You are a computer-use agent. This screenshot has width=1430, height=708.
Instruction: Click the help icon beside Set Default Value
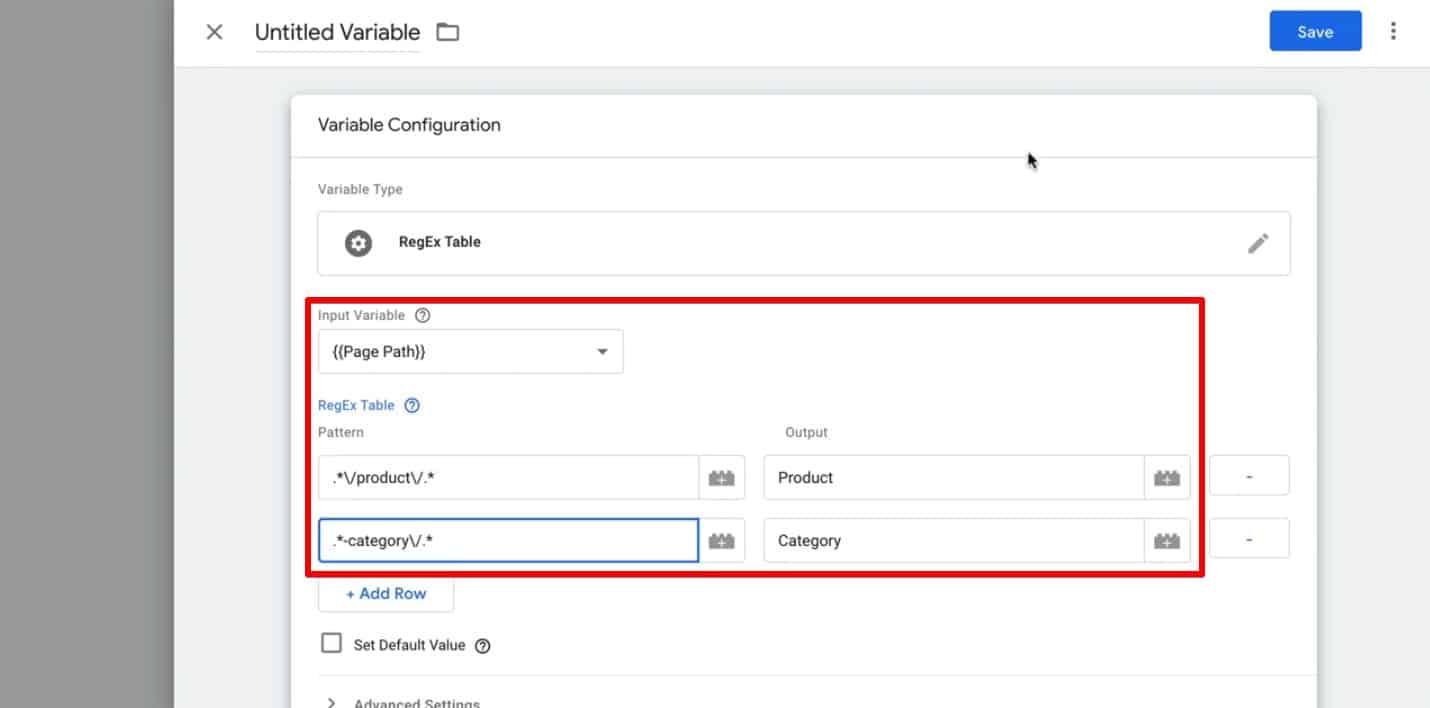tap(483, 645)
